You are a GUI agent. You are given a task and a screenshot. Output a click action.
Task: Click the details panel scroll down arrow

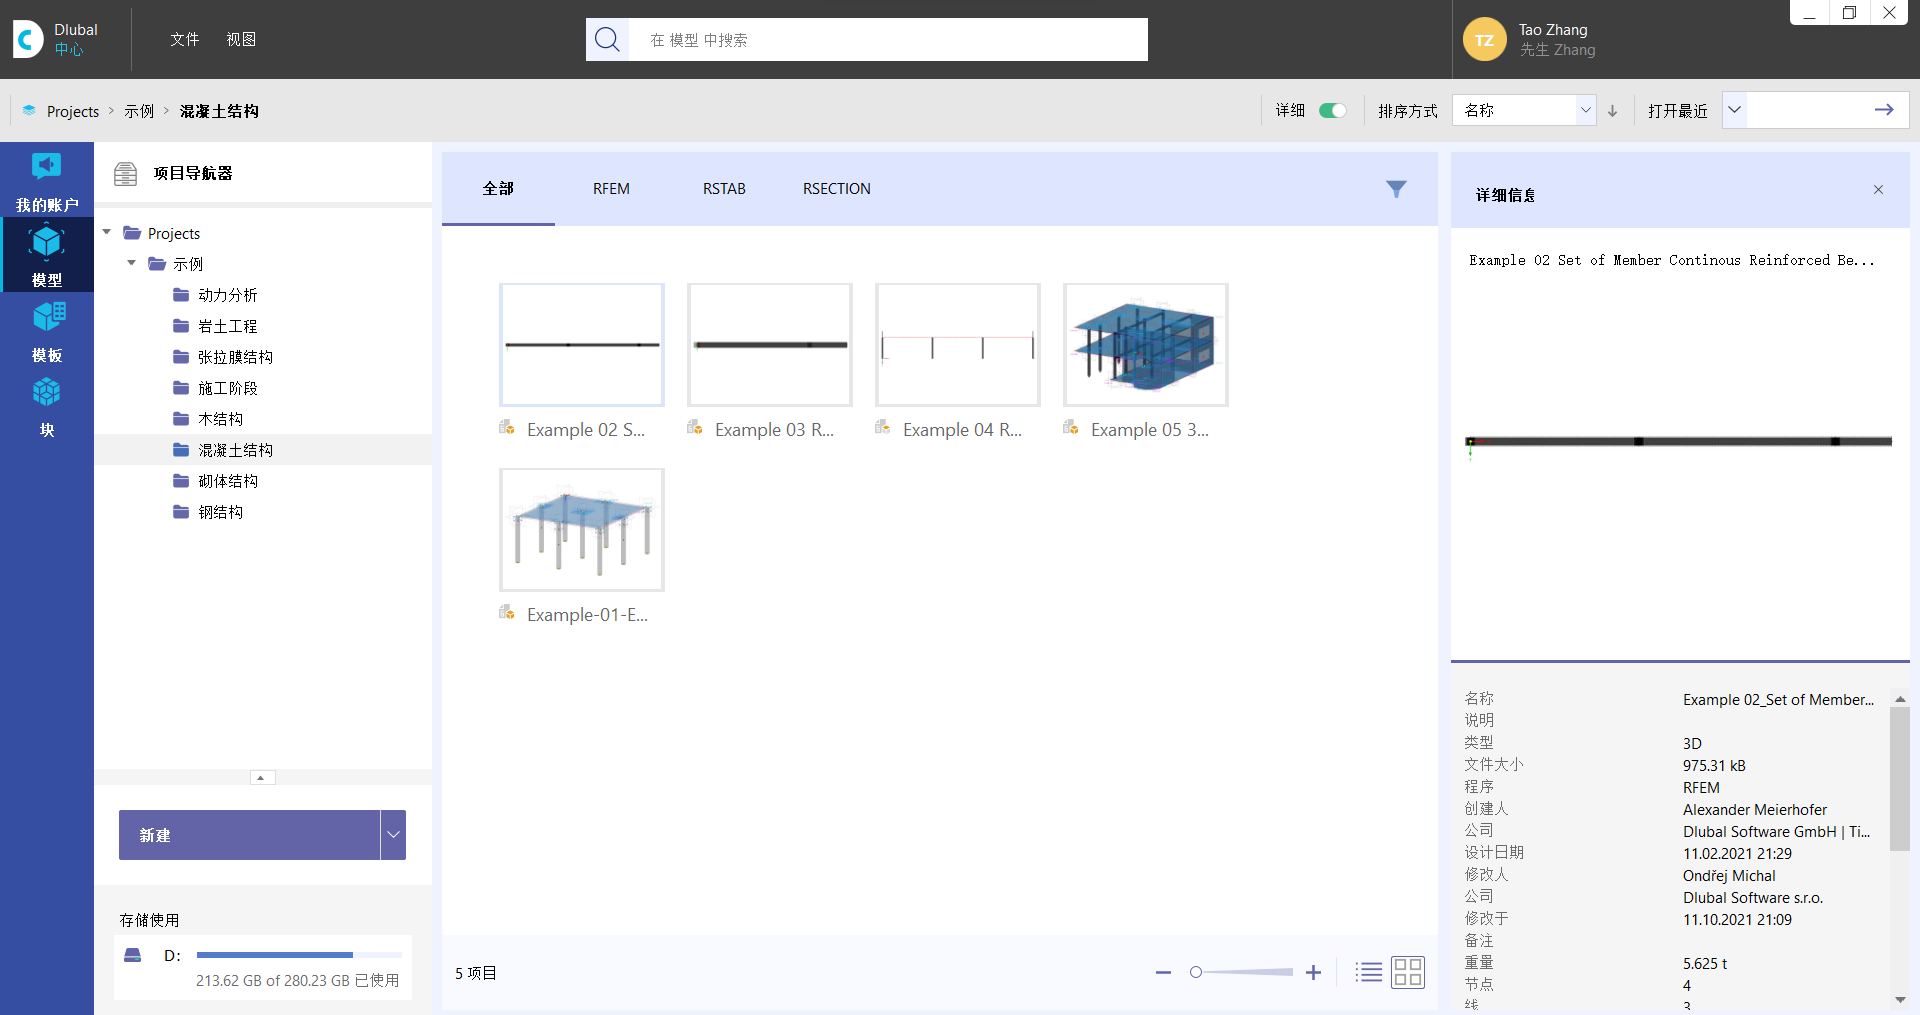click(x=1900, y=999)
